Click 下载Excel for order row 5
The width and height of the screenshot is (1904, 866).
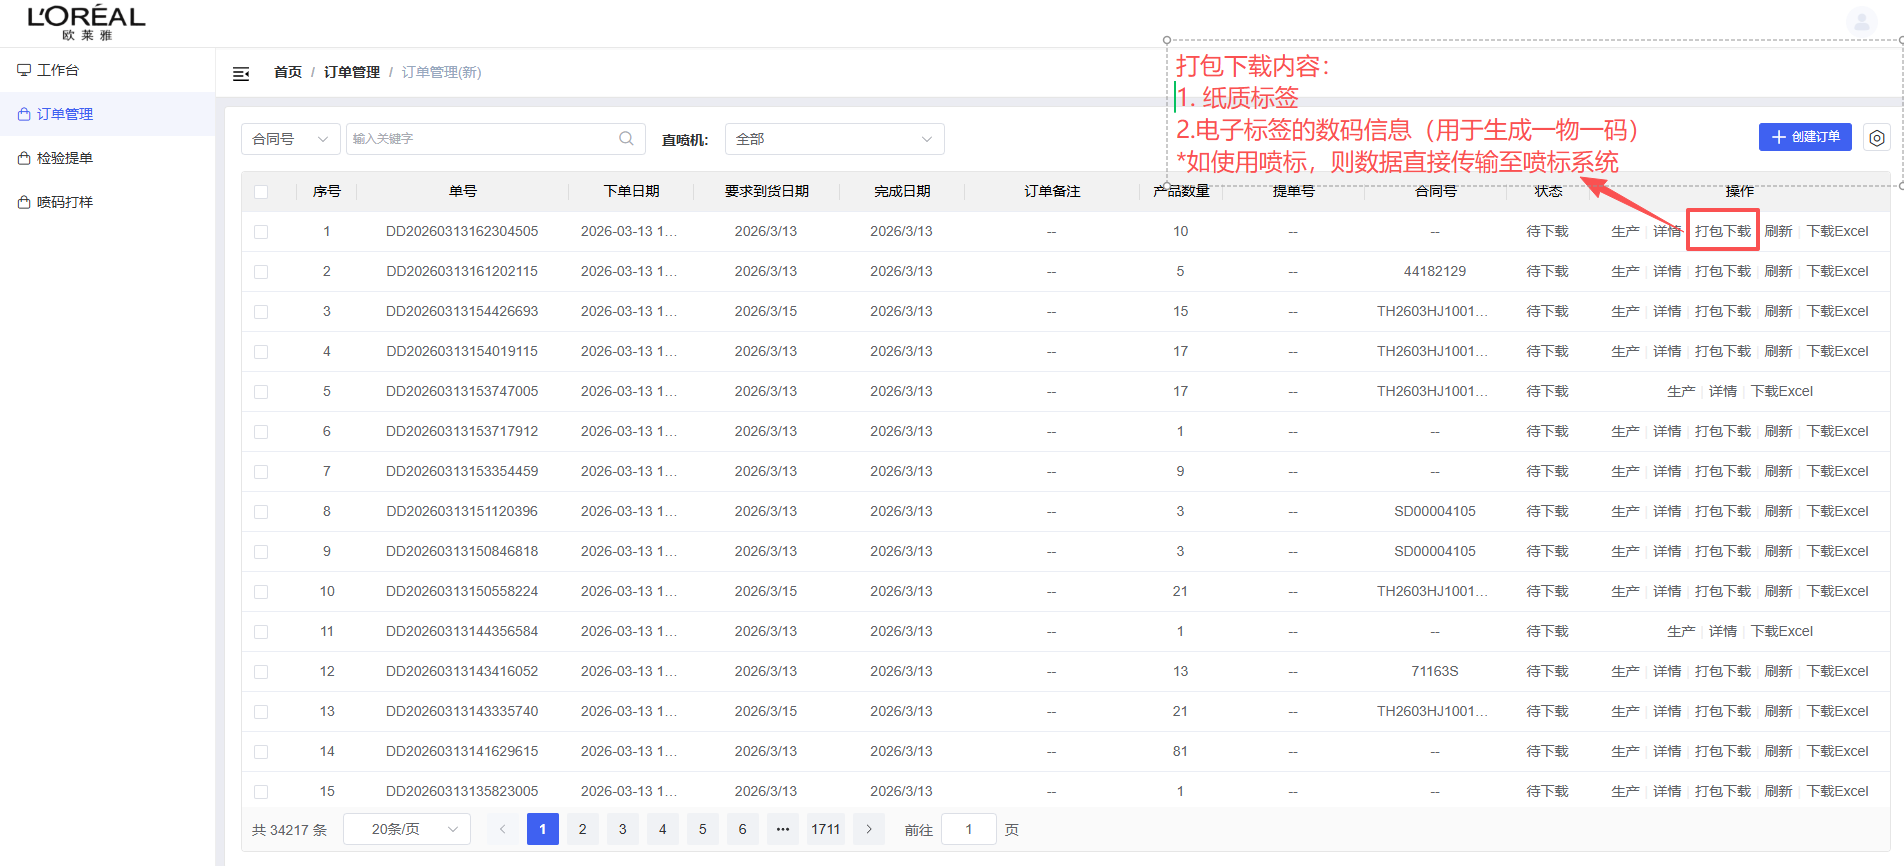pos(1781,392)
